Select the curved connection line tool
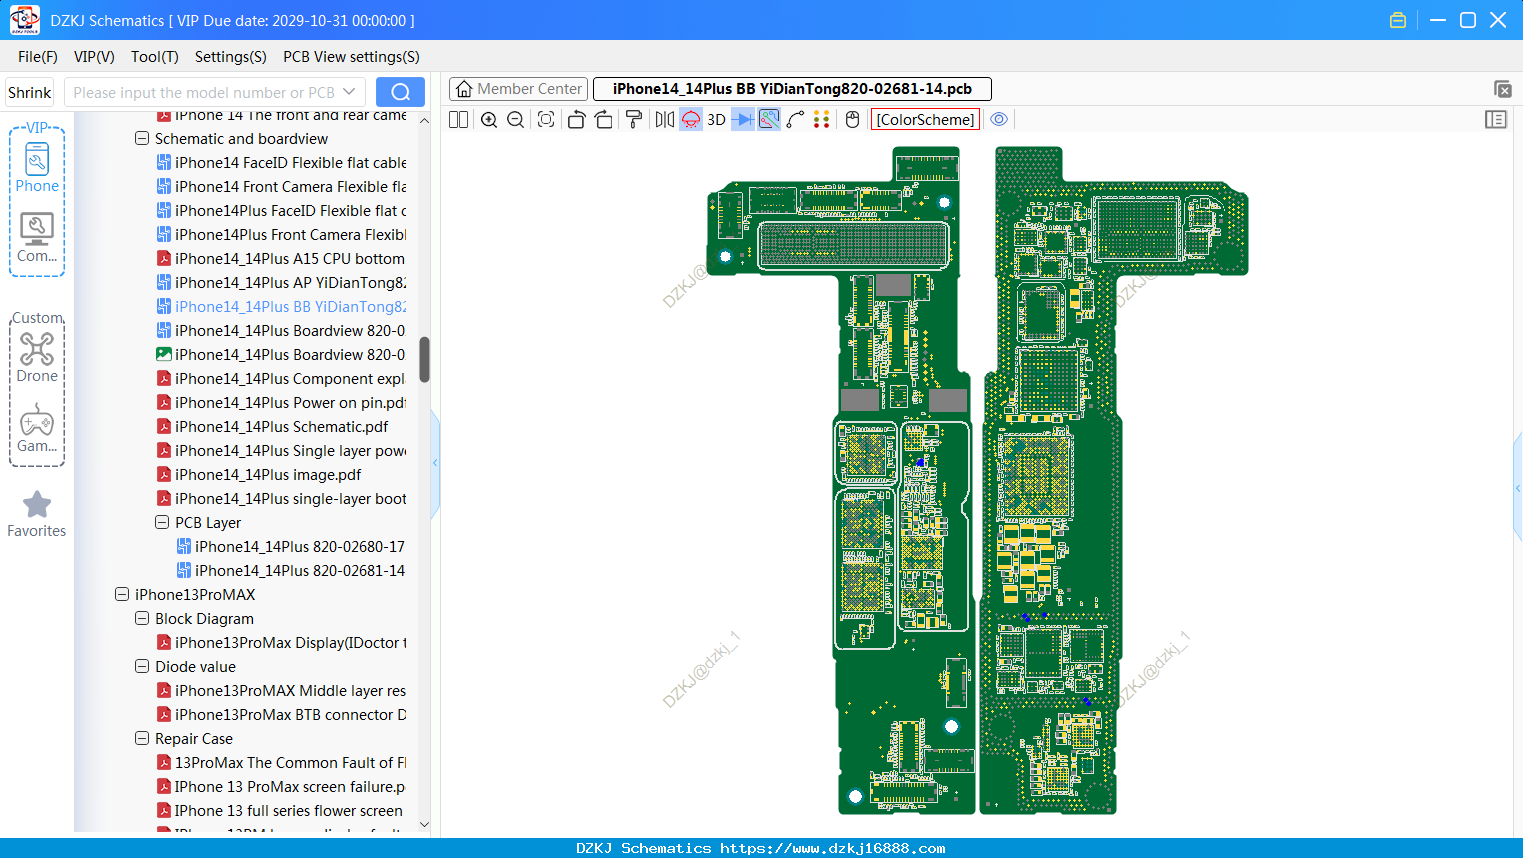This screenshot has height=858, width=1523. point(796,120)
